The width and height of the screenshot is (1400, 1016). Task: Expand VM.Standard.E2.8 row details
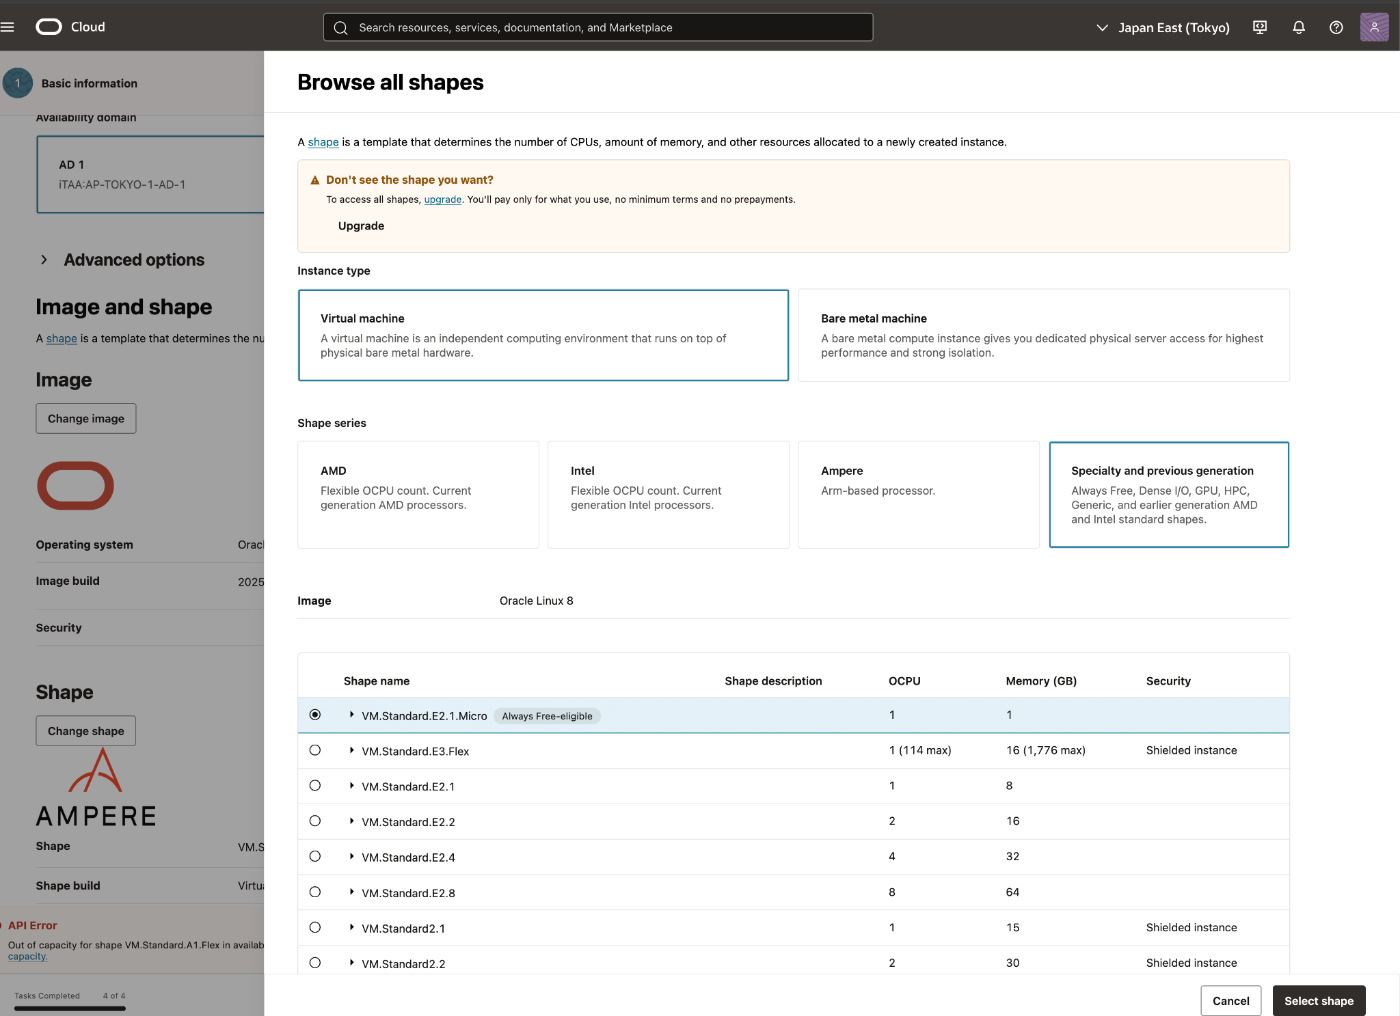352,892
